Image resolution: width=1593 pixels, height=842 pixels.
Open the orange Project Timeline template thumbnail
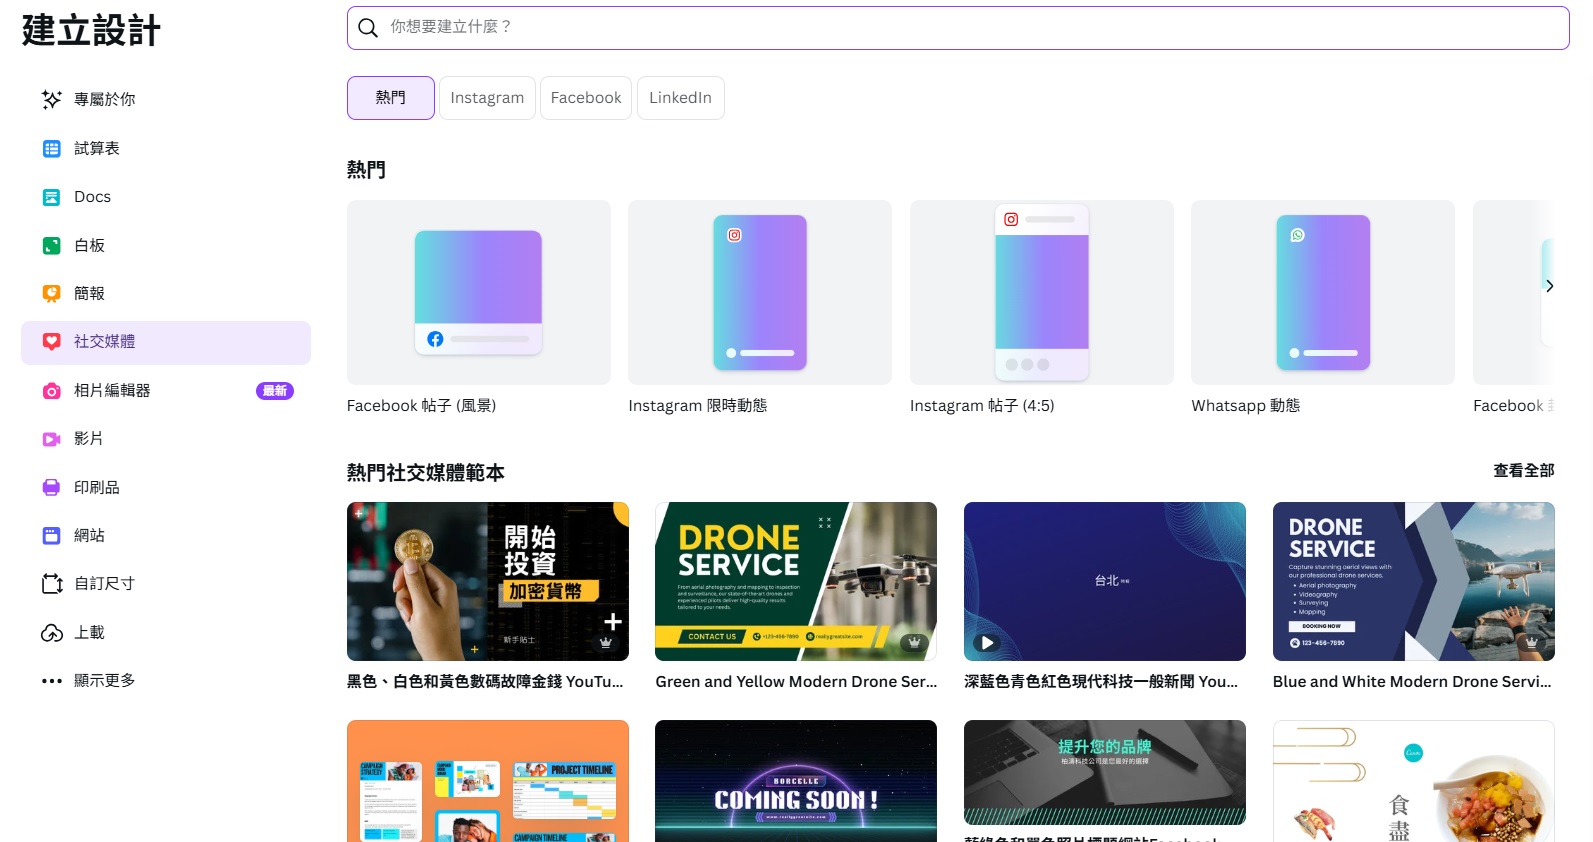click(x=488, y=781)
